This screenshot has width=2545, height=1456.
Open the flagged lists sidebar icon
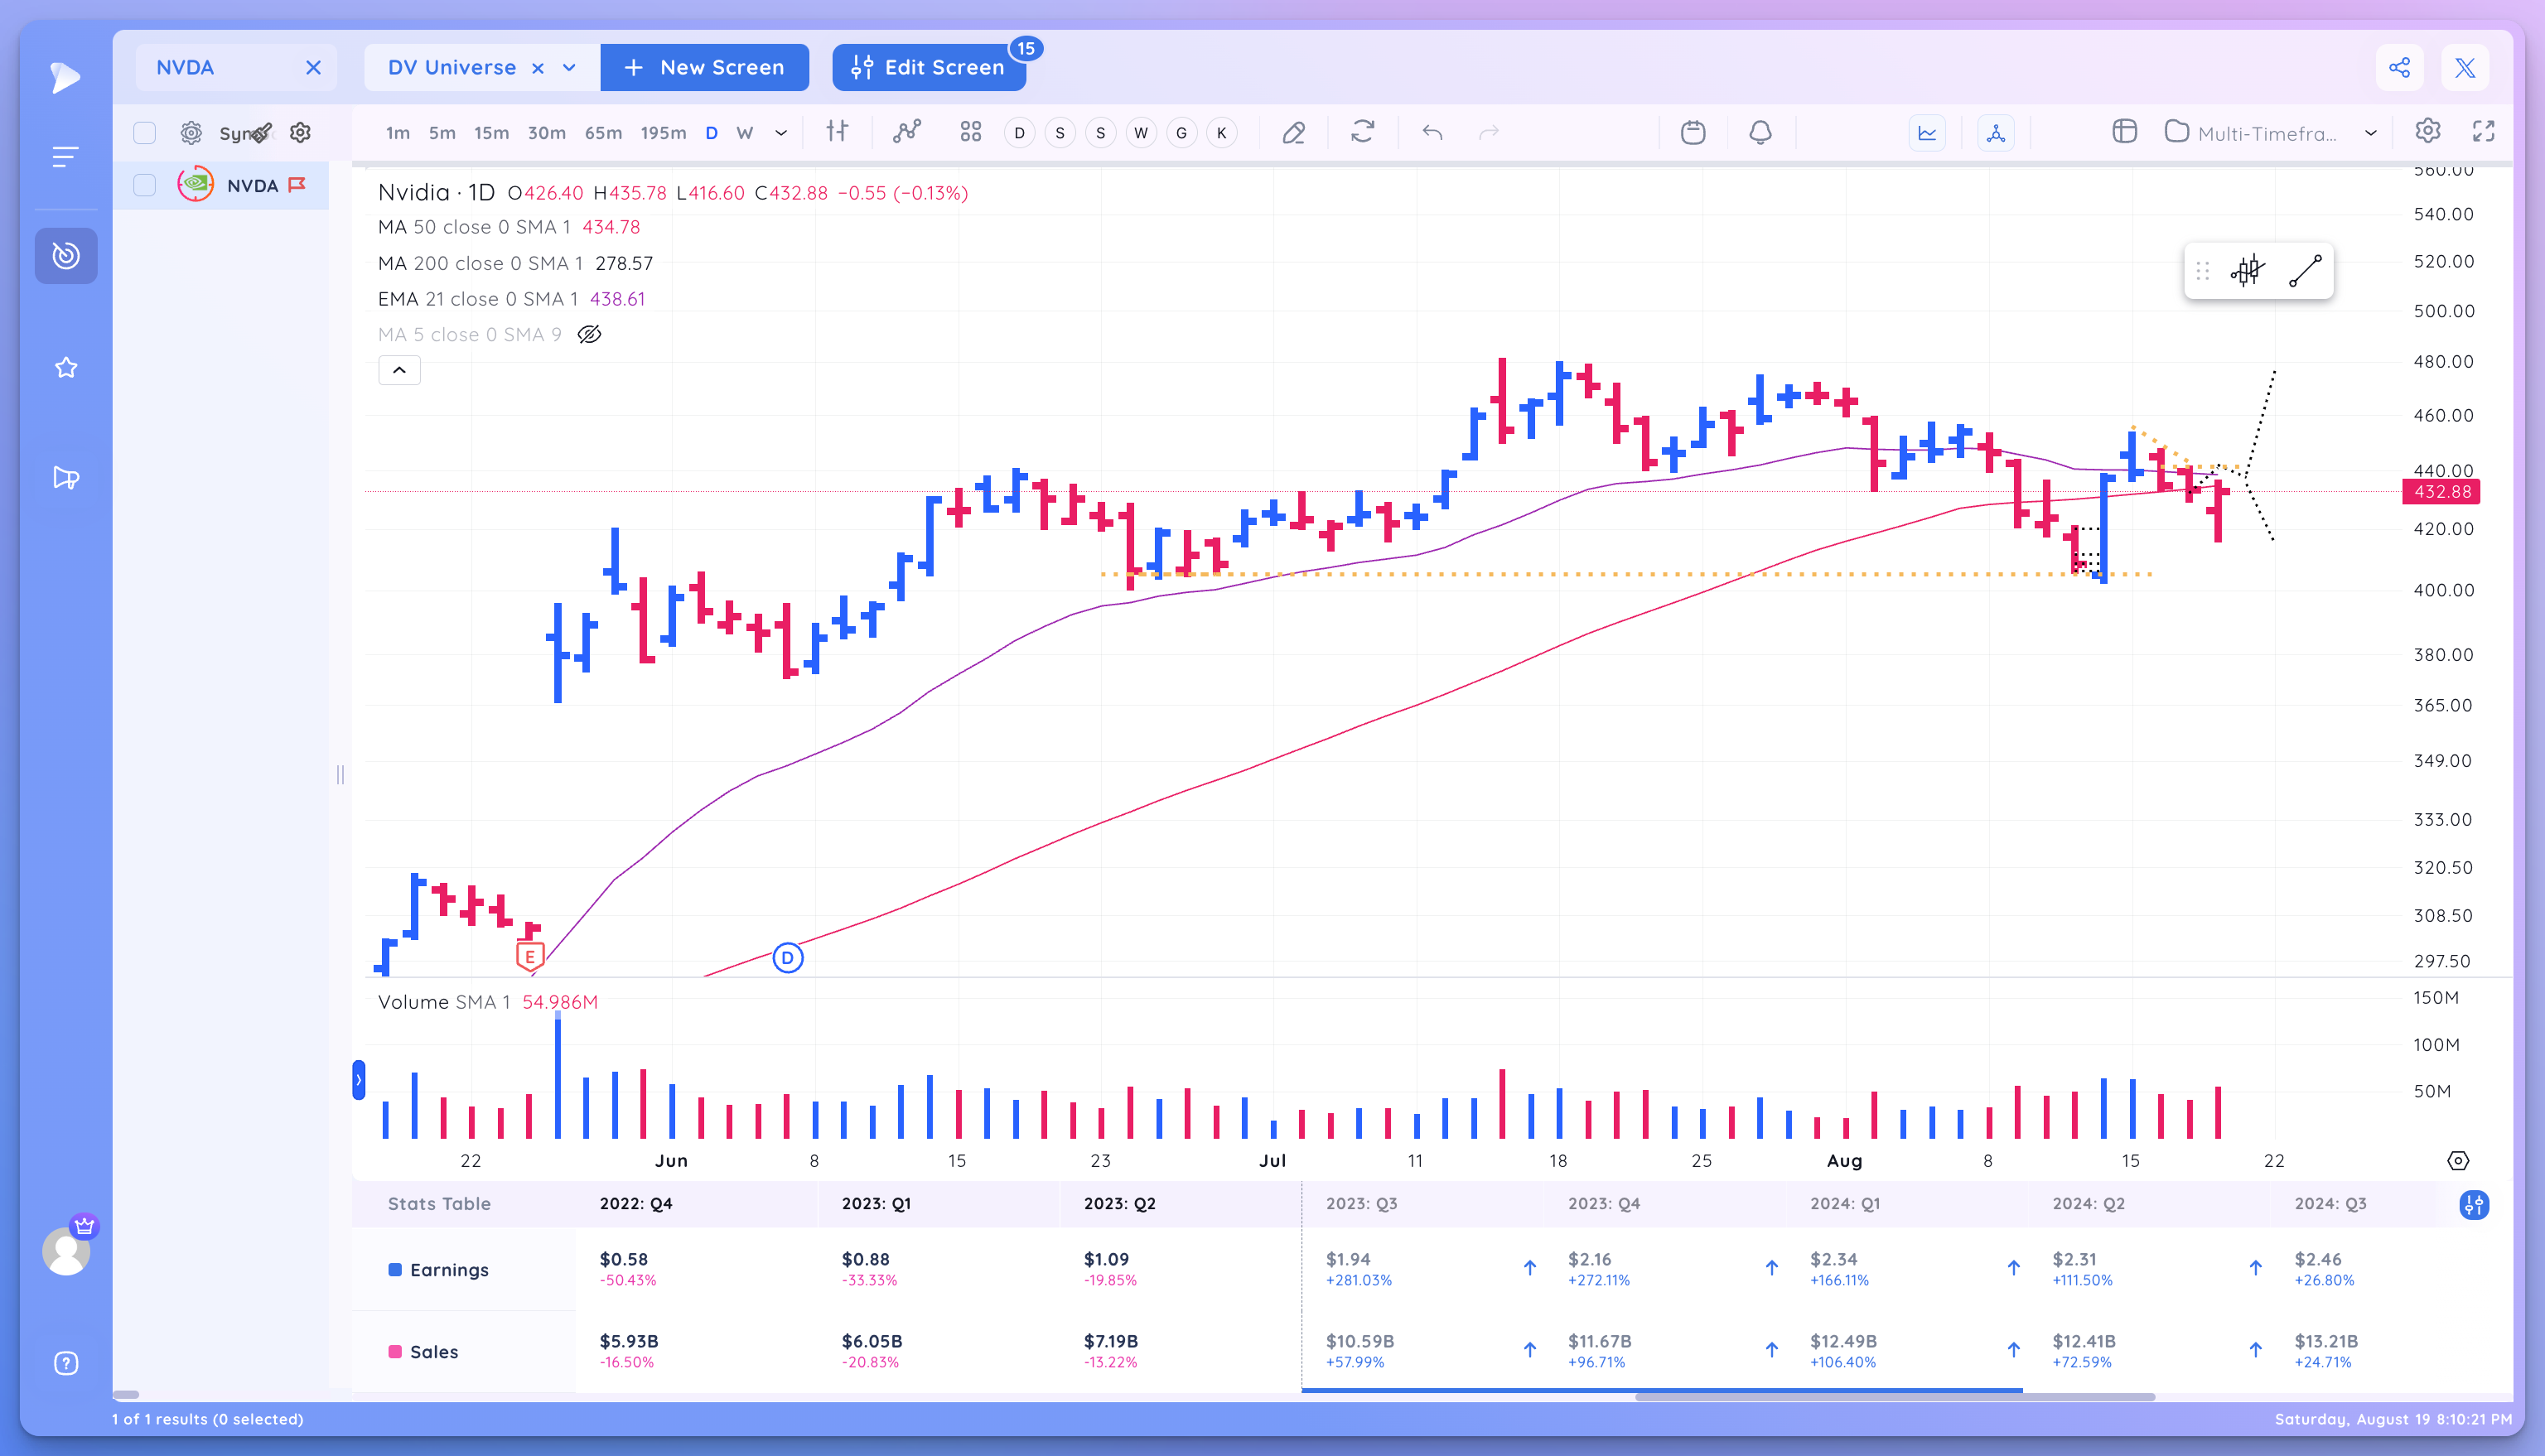click(66, 478)
